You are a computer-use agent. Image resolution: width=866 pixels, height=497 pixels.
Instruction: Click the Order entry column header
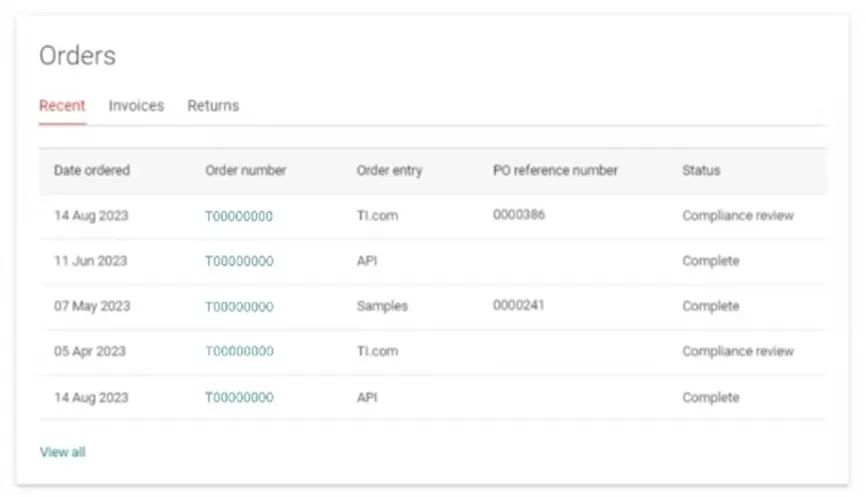coord(389,170)
